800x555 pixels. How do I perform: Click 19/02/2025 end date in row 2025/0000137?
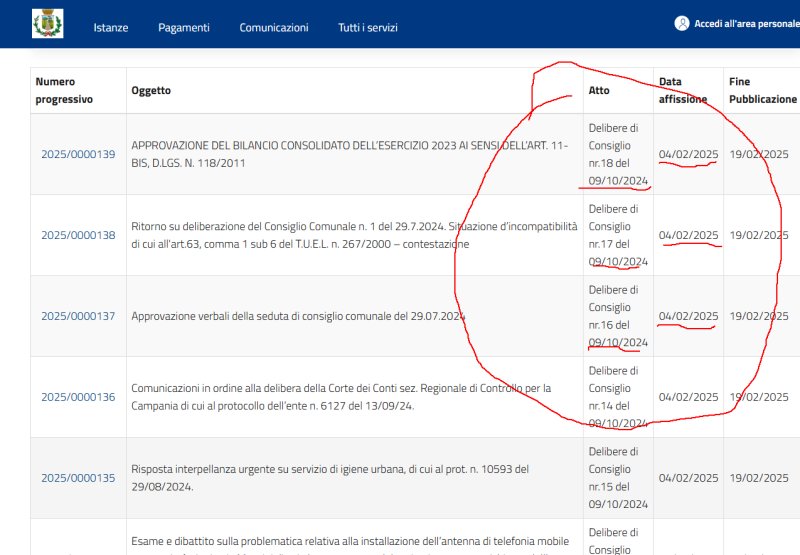click(759, 316)
